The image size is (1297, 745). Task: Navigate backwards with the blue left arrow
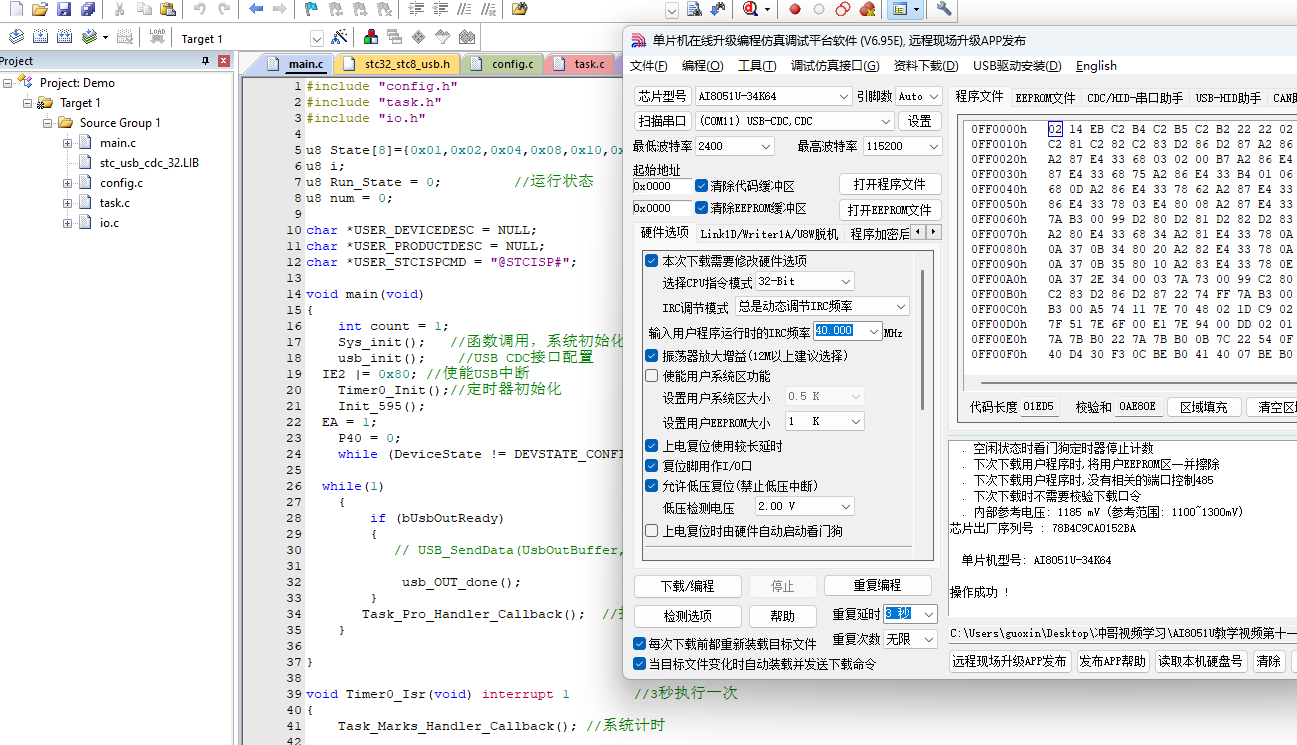[256, 9]
